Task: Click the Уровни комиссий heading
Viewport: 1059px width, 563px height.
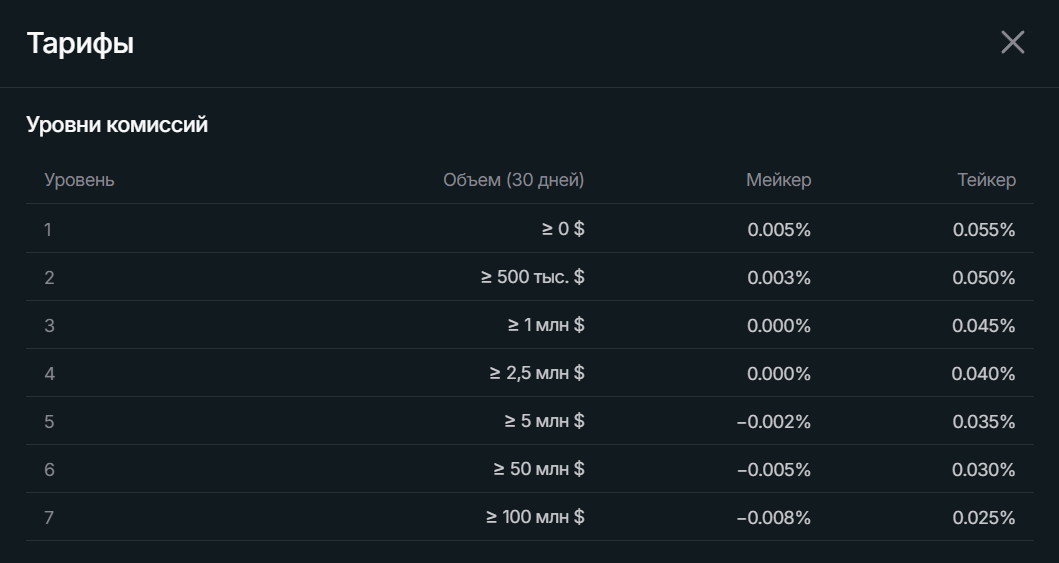Action: tap(117, 125)
